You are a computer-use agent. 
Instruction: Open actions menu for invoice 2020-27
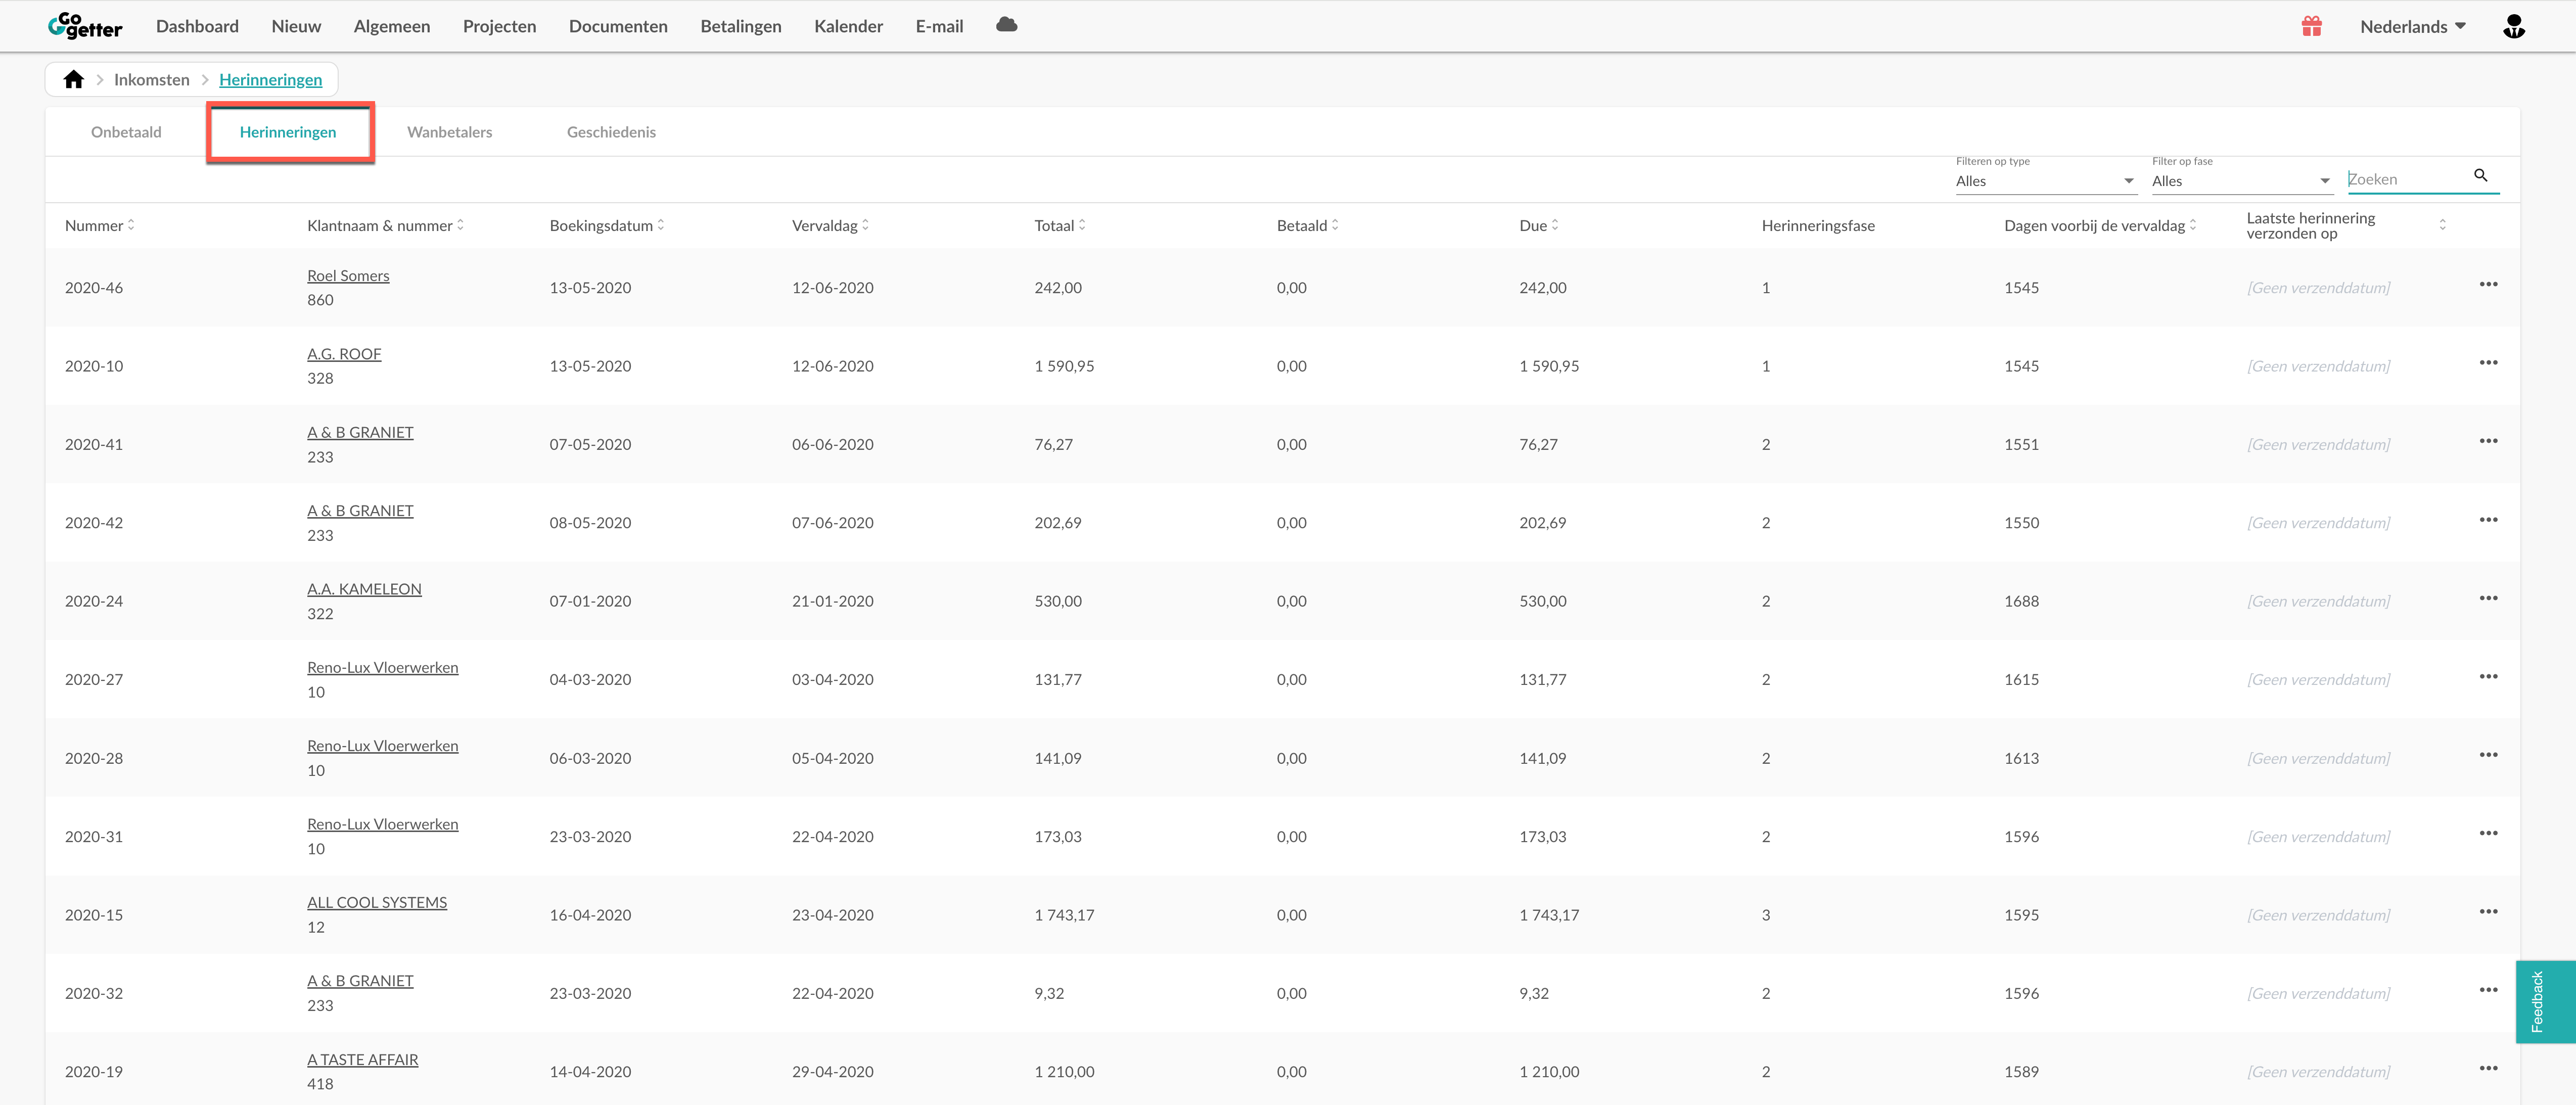click(x=2488, y=677)
